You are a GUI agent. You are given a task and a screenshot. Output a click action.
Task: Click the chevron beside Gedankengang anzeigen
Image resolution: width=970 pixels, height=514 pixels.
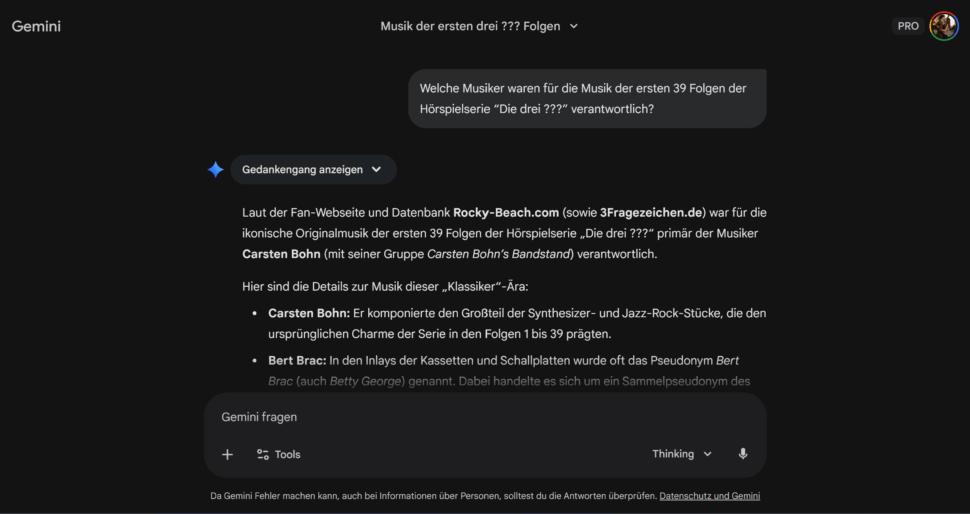coord(376,170)
